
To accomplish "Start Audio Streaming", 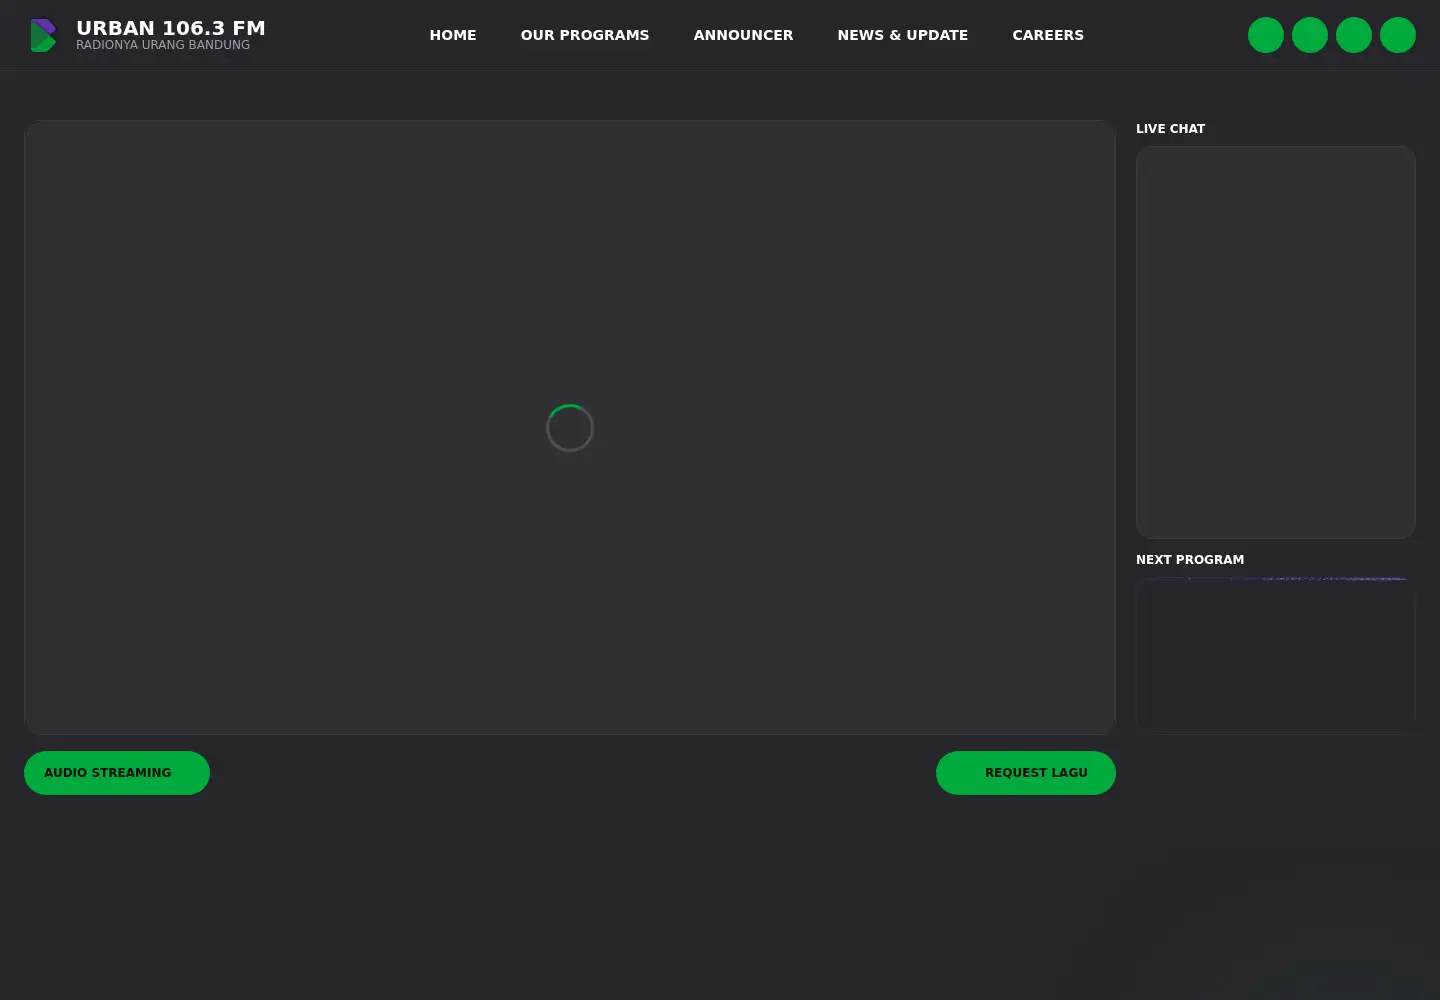I will click(x=117, y=773).
